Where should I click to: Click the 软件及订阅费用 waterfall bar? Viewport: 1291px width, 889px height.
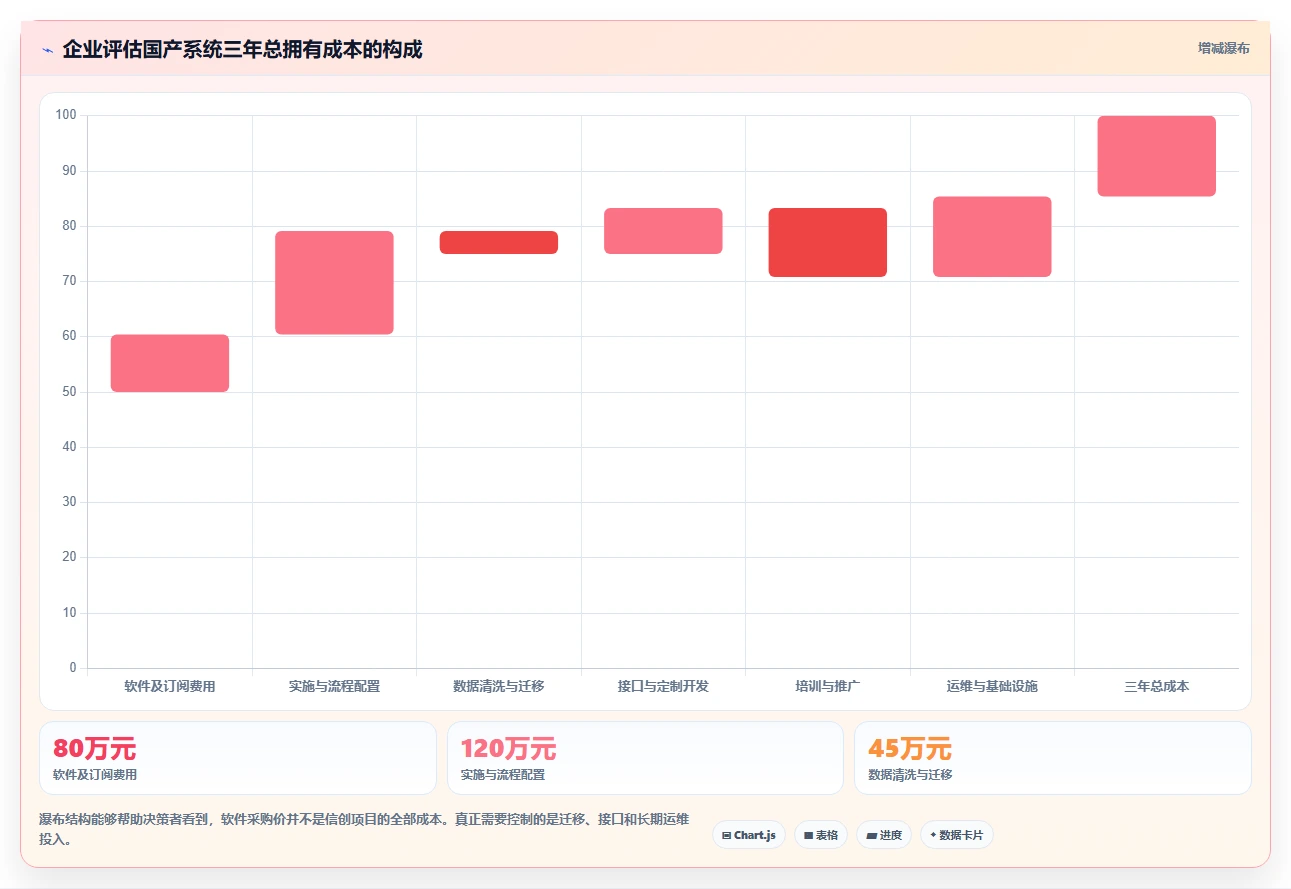pos(170,363)
